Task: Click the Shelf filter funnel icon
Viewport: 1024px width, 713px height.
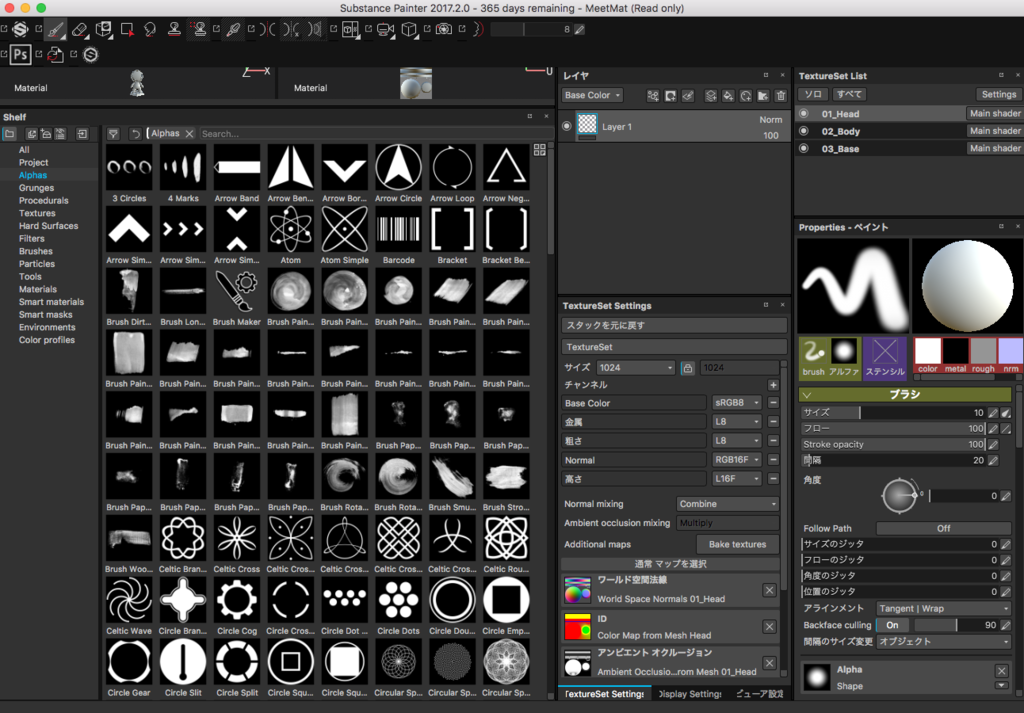Action: tap(114, 134)
